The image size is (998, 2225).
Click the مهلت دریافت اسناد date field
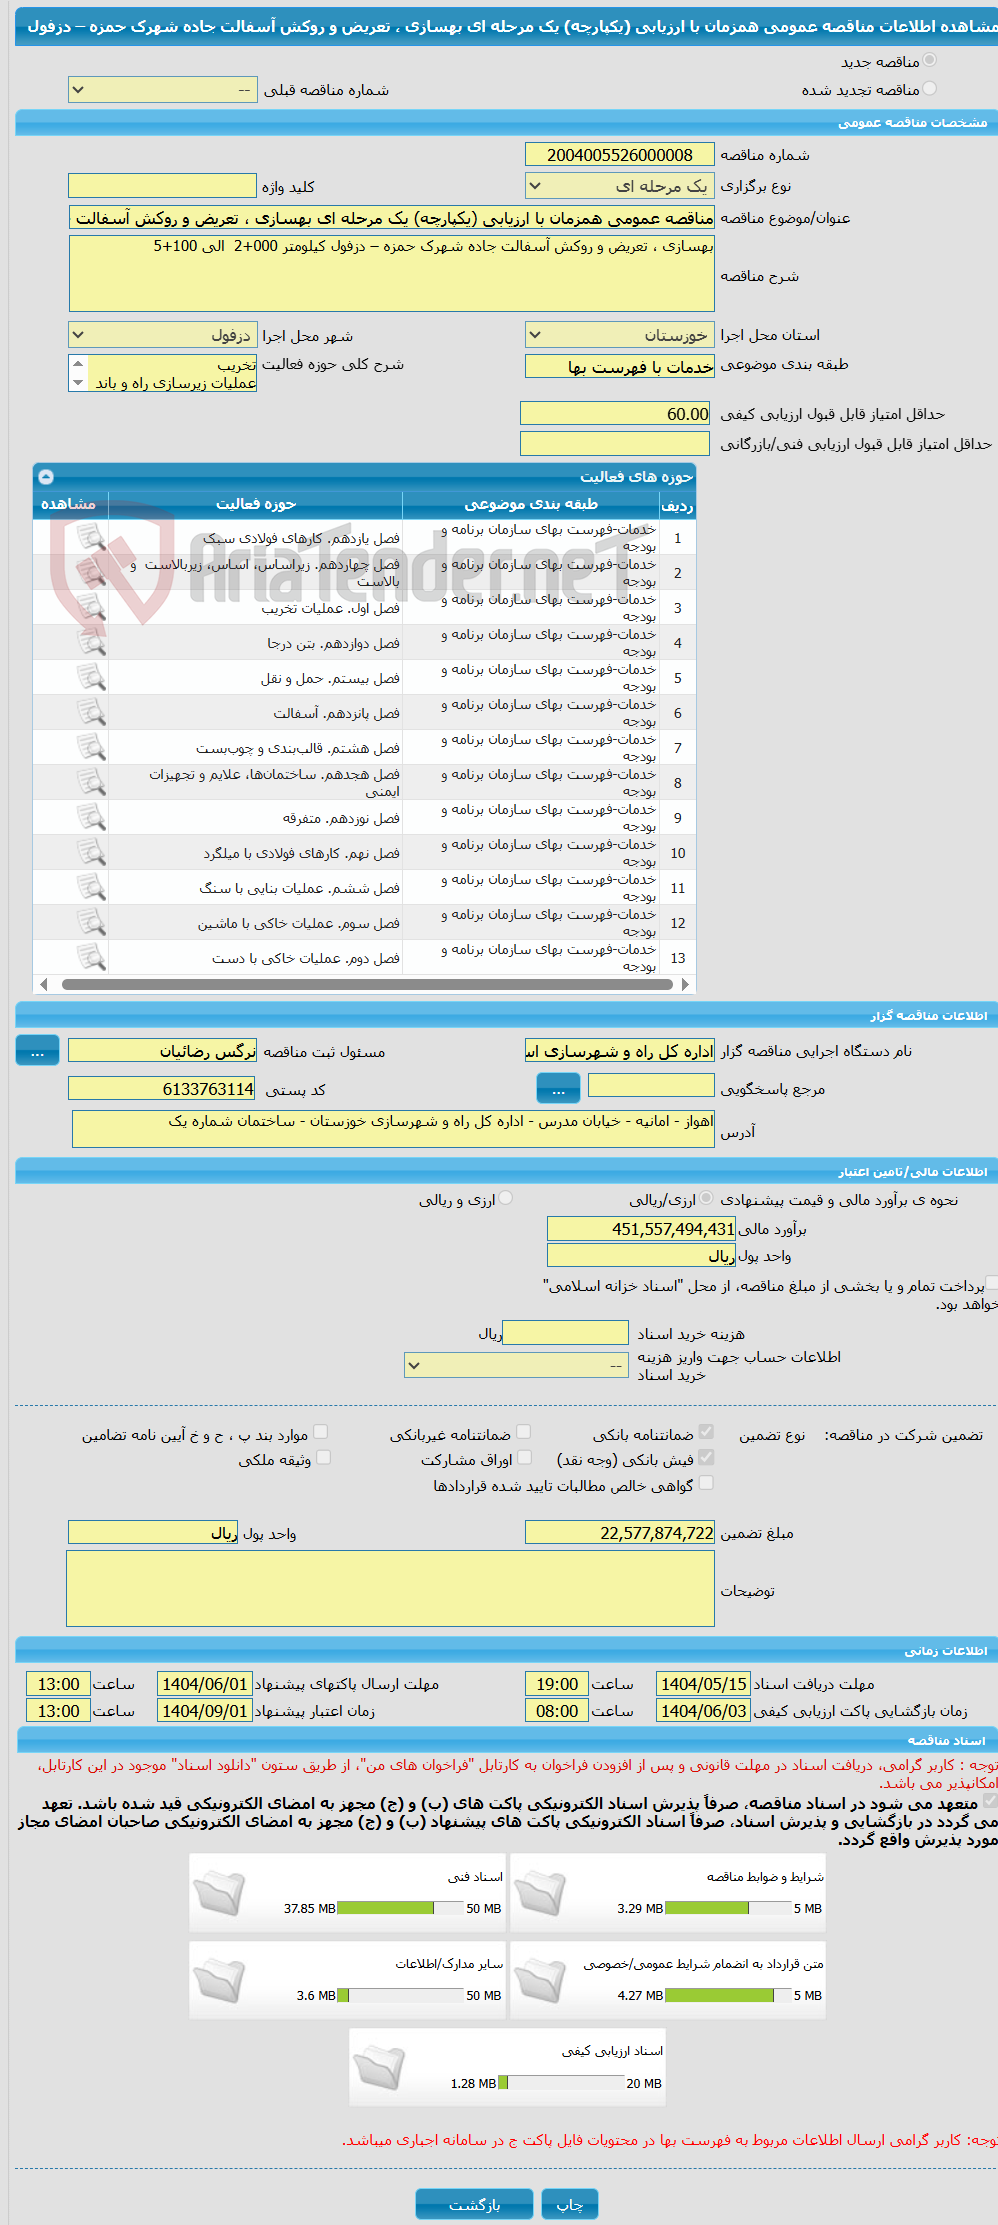[703, 1683]
